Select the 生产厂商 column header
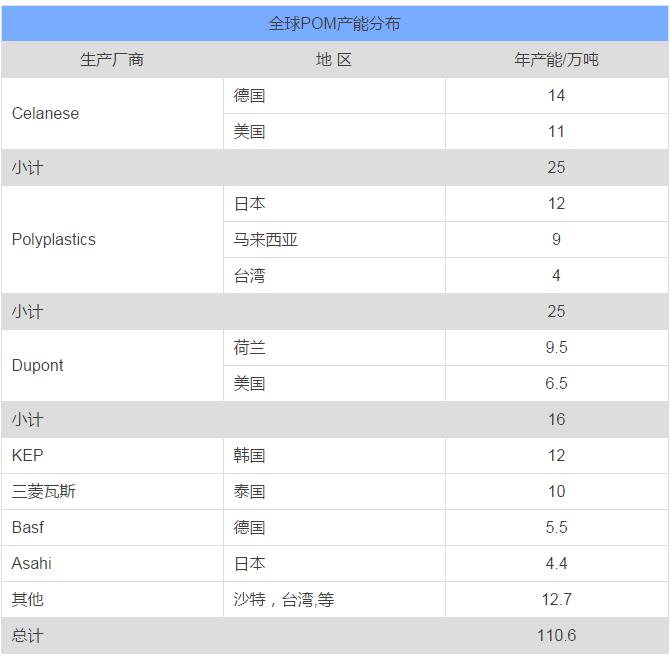 [112, 59]
